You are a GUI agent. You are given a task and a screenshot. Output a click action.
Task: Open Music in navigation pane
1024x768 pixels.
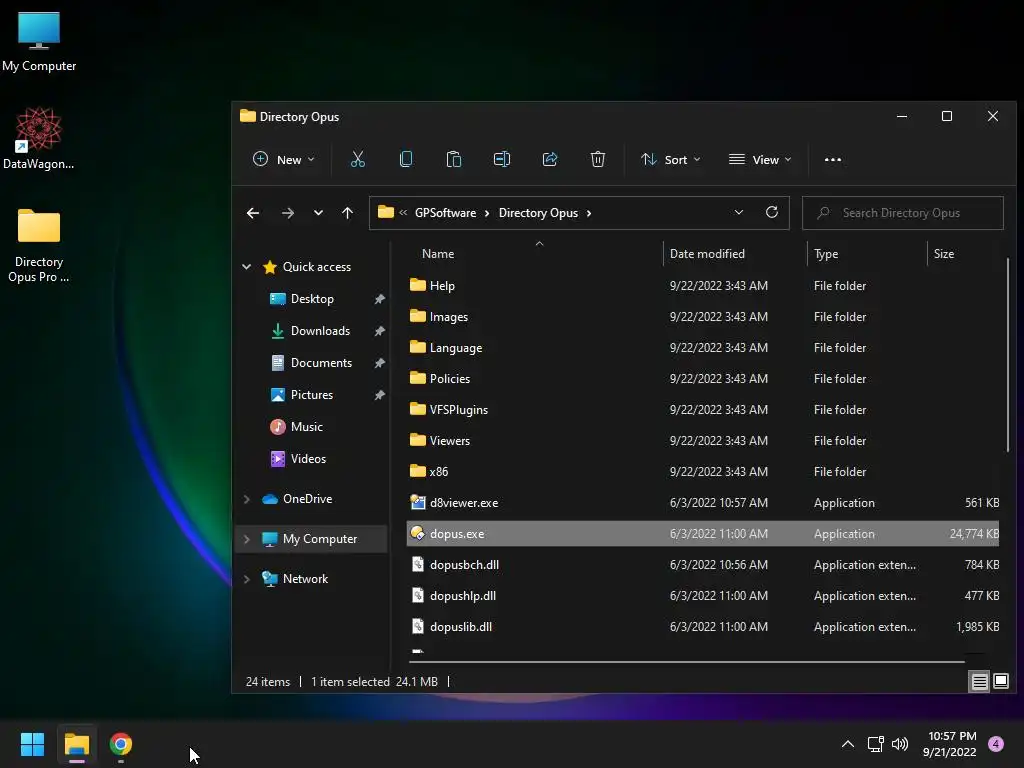(306, 426)
